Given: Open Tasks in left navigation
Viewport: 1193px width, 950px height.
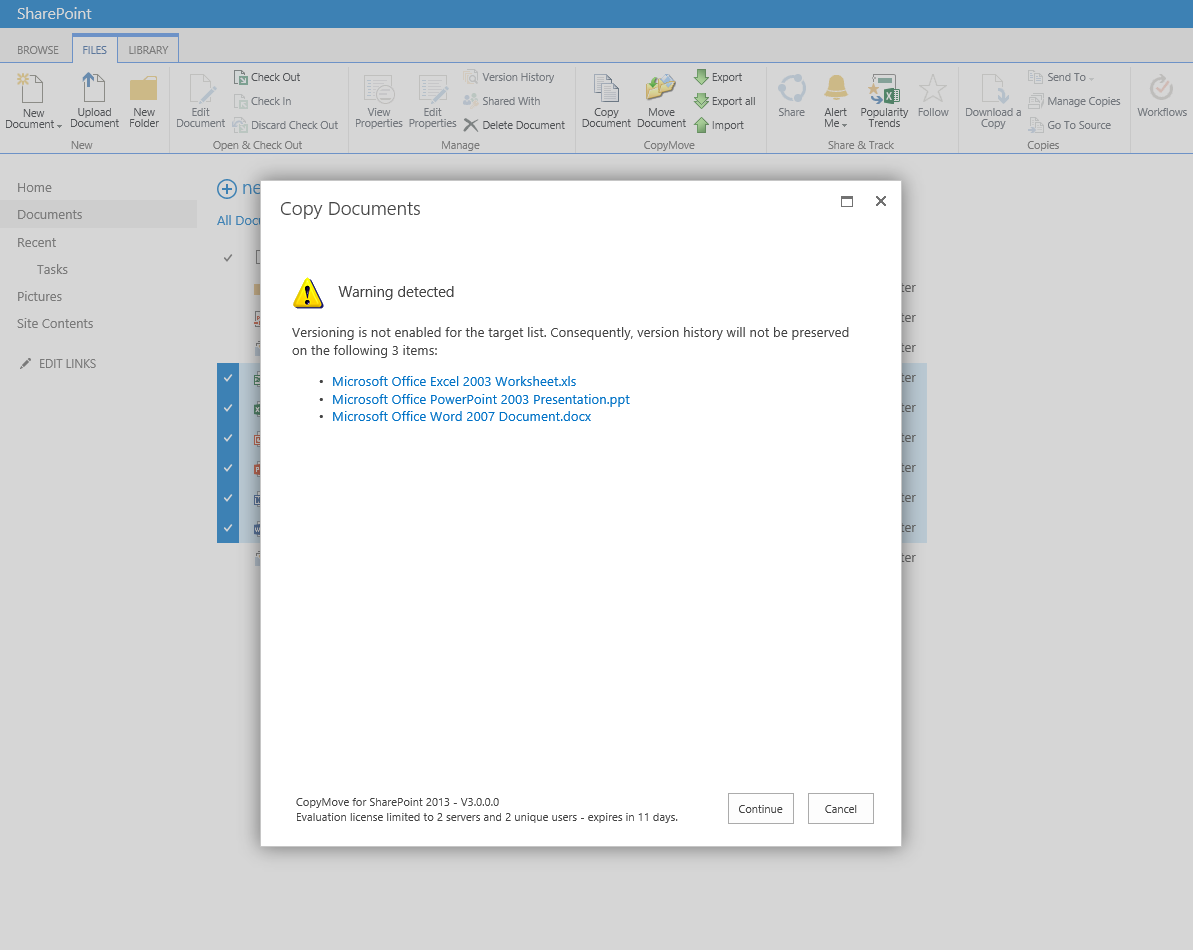Looking at the screenshot, I should click(x=52, y=269).
